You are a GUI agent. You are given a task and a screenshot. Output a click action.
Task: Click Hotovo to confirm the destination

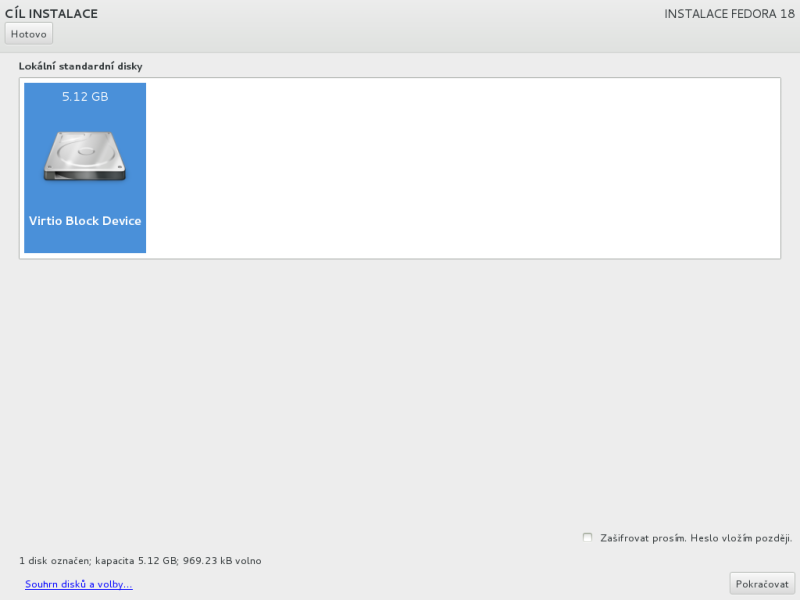[28, 33]
